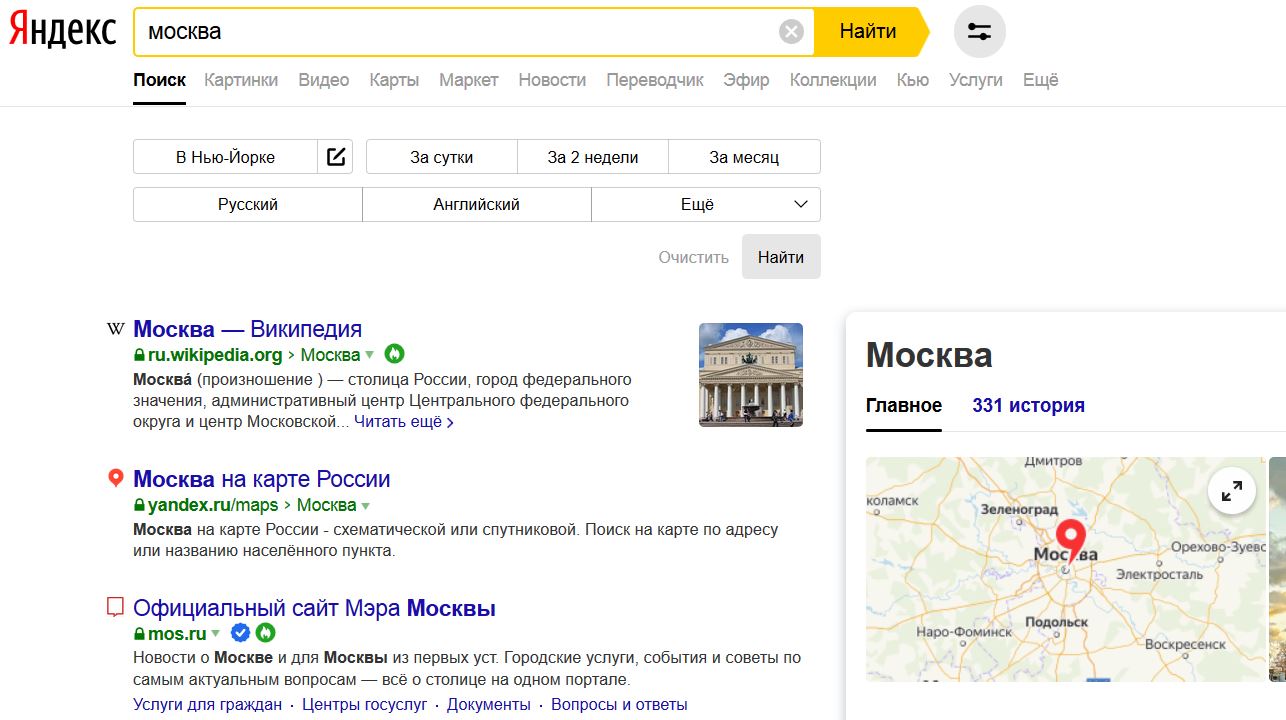Switch to the Видео tab
This screenshot has width=1286, height=720.
click(x=324, y=80)
